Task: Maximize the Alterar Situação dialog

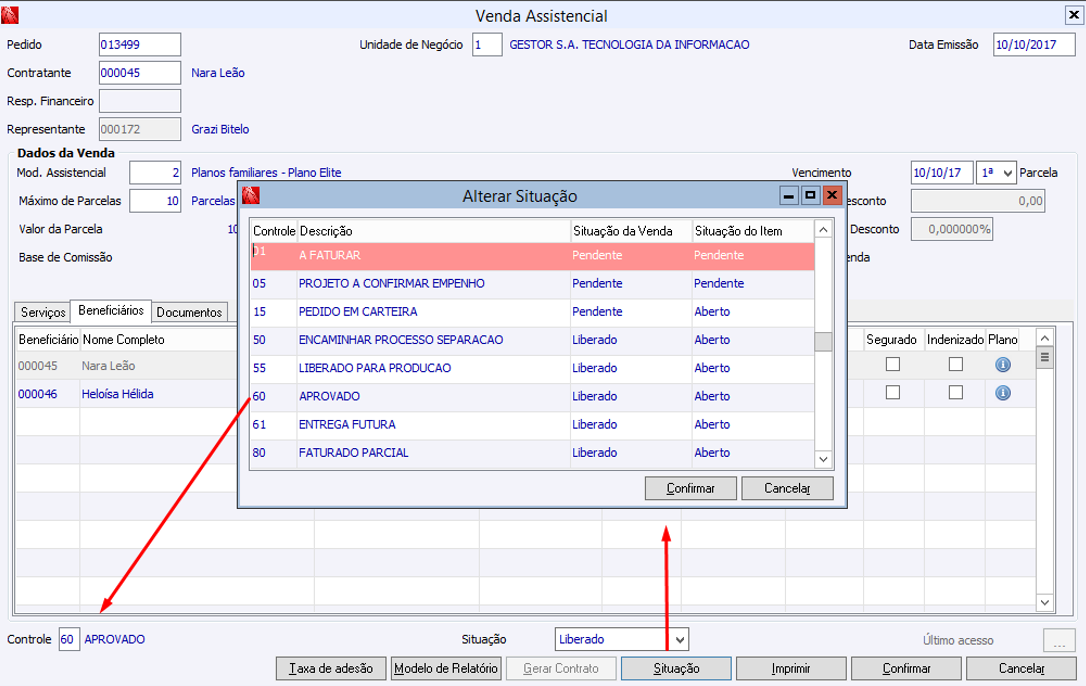Action: pyautogui.click(x=810, y=195)
